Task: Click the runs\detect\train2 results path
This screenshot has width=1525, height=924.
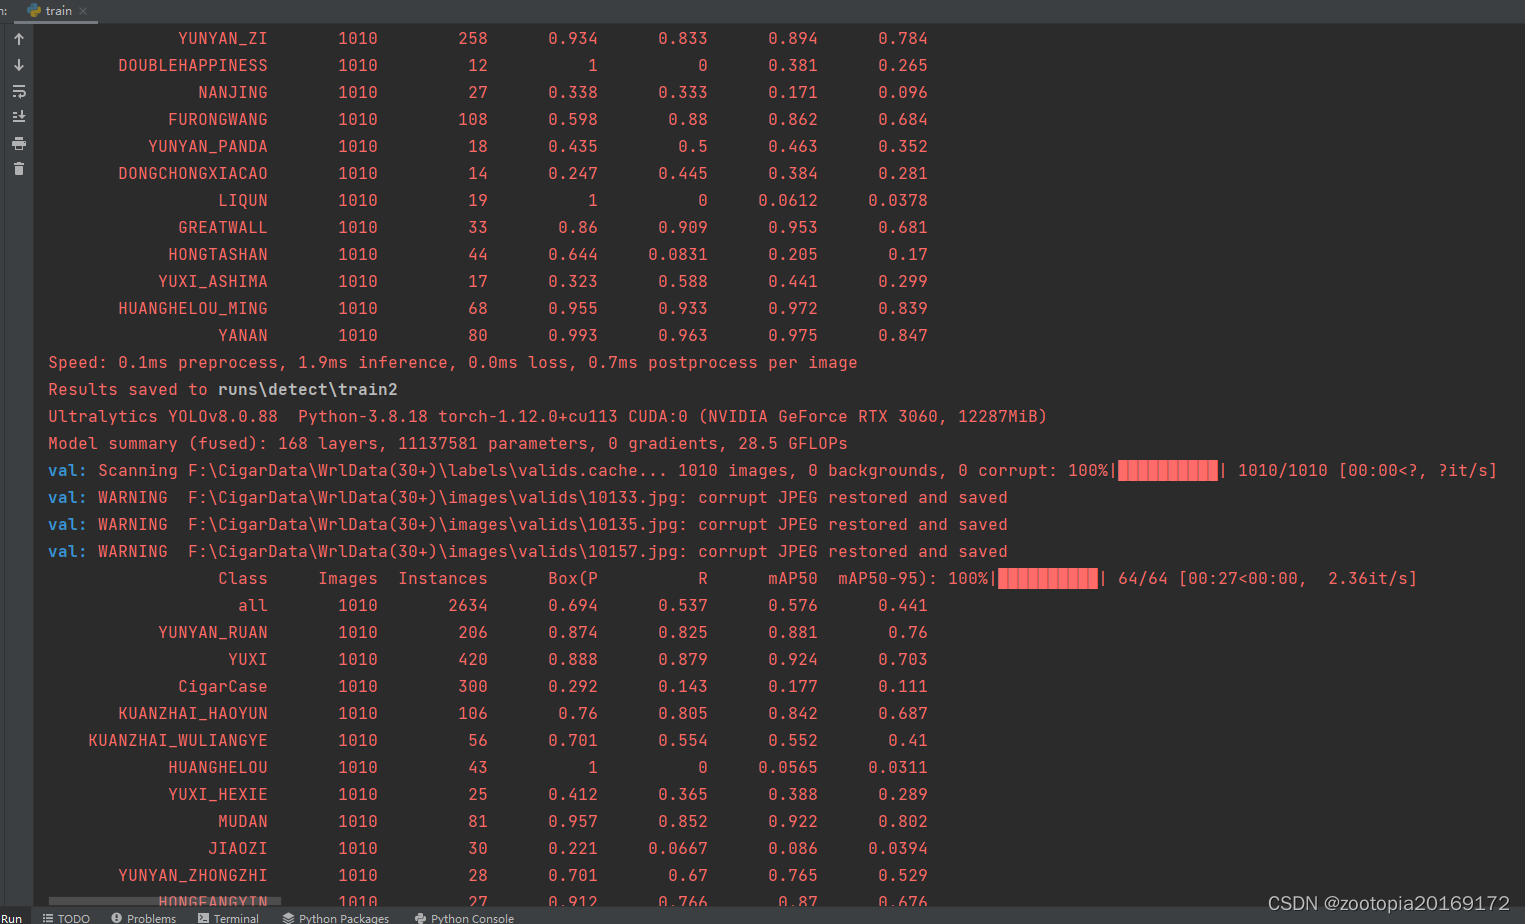Action: [x=308, y=389]
